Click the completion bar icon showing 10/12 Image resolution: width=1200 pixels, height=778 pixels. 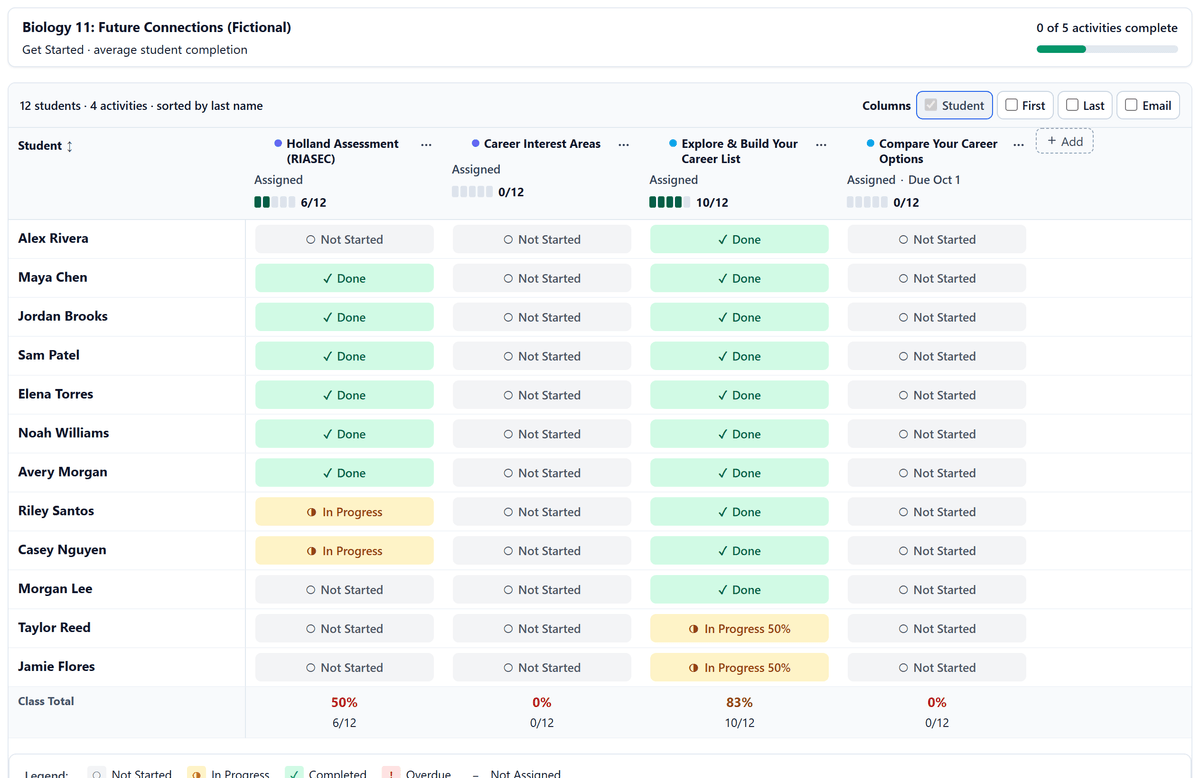(669, 202)
